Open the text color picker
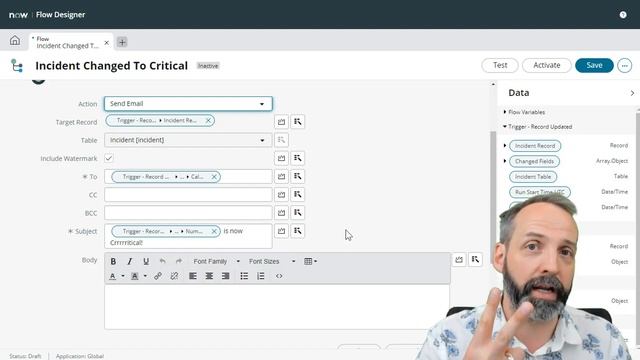The height and width of the screenshot is (360, 640). (116, 276)
